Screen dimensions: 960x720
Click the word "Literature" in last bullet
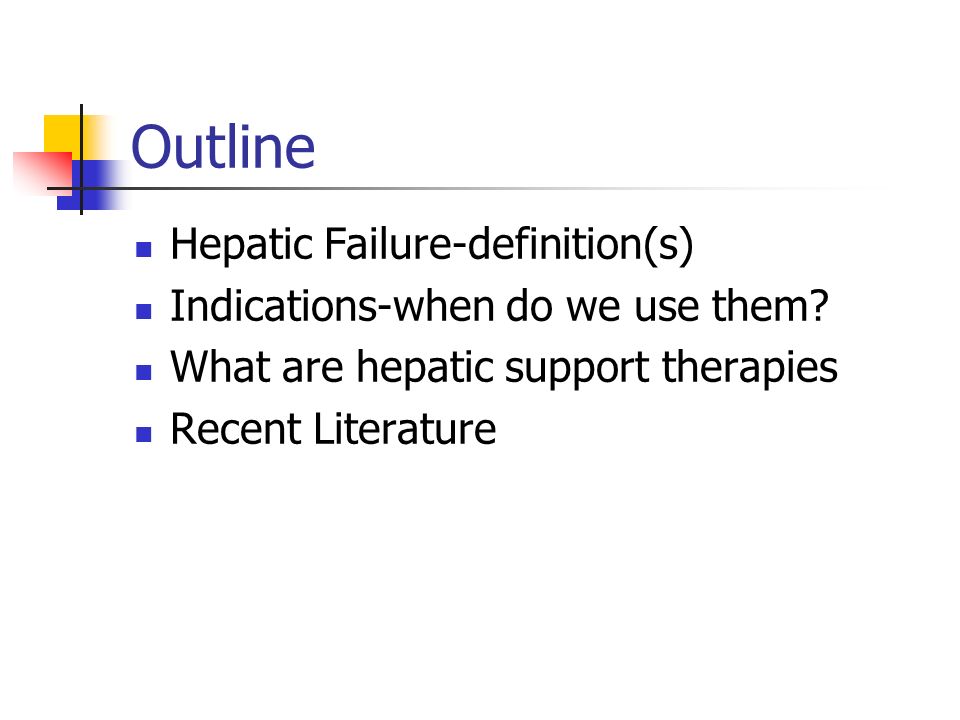pos(405,429)
